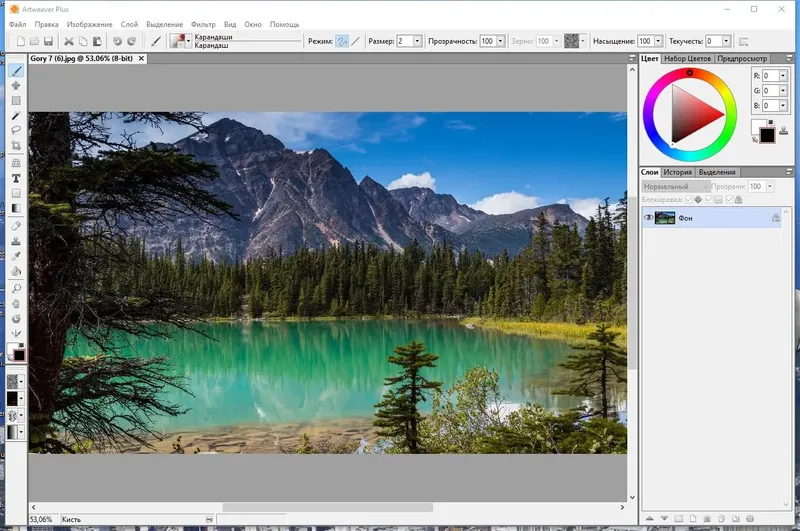Screen dimensions: 800x531
Task: Click the Redo icon
Action: coord(132,41)
